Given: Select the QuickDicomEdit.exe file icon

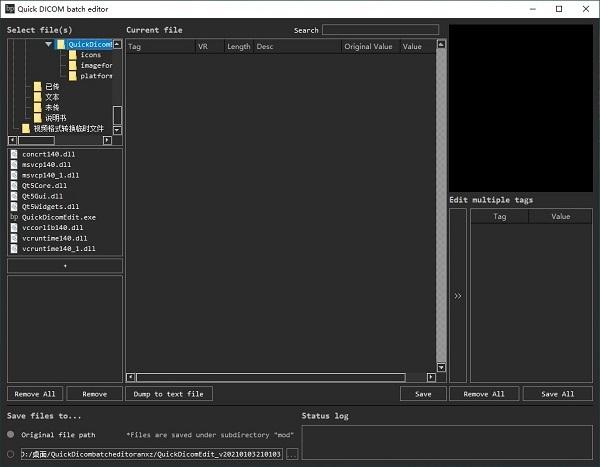Looking at the screenshot, I should [14, 217].
